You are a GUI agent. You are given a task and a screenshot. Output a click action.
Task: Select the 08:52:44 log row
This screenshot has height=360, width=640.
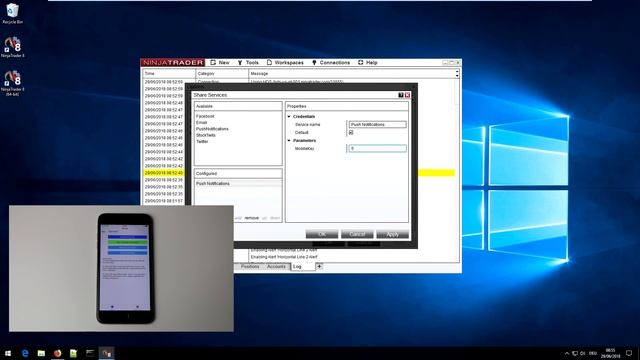click(164, 152)
